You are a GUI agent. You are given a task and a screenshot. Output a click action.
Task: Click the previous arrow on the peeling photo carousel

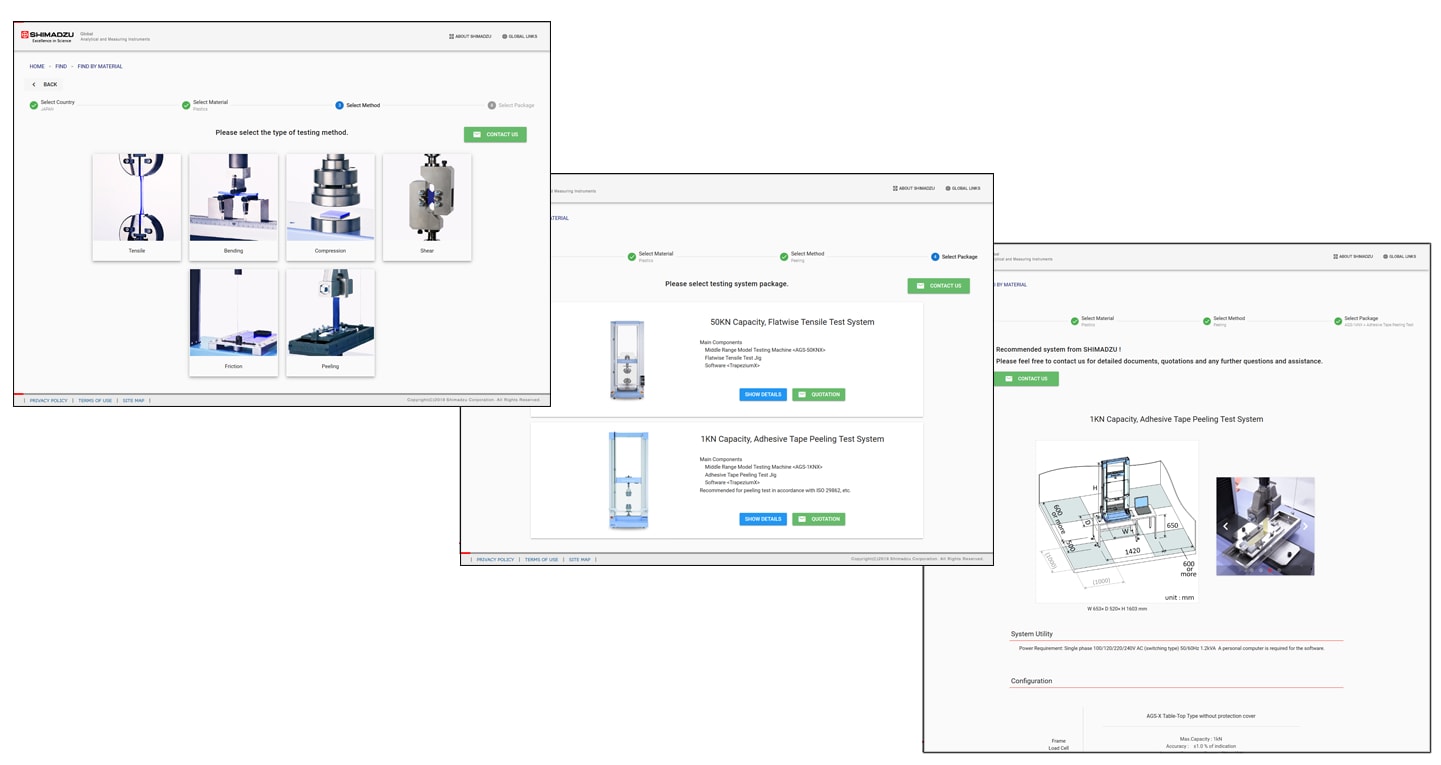click(1226, 526)
